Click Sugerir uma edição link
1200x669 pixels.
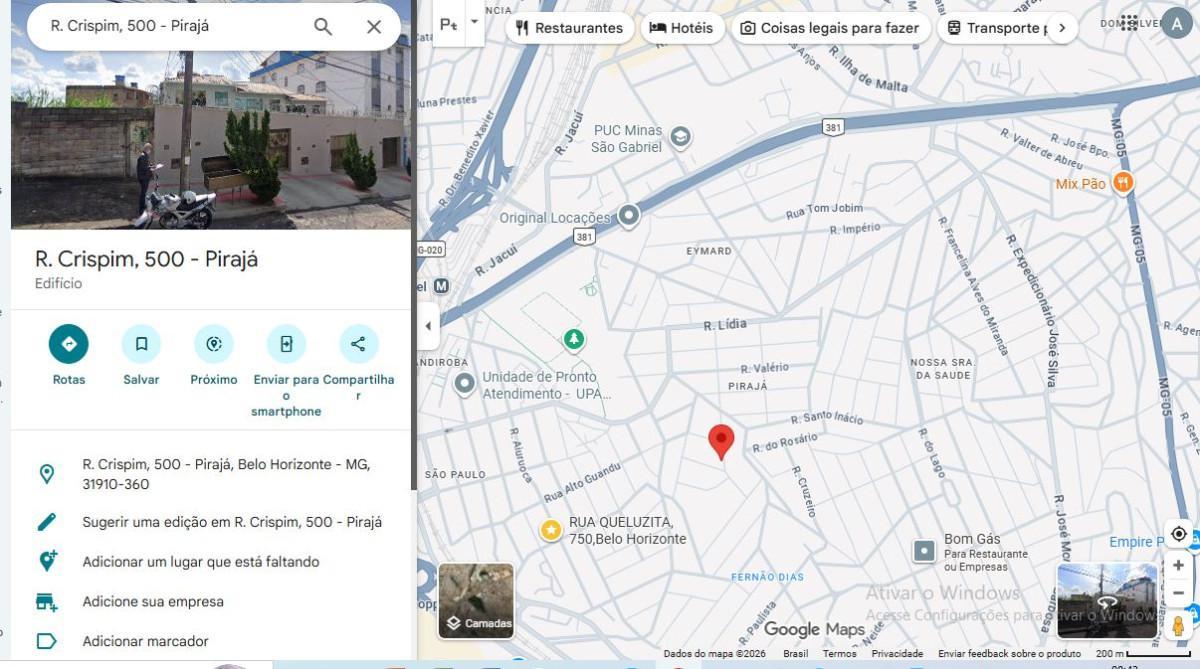pyautogui.click(x=232, y=522)
